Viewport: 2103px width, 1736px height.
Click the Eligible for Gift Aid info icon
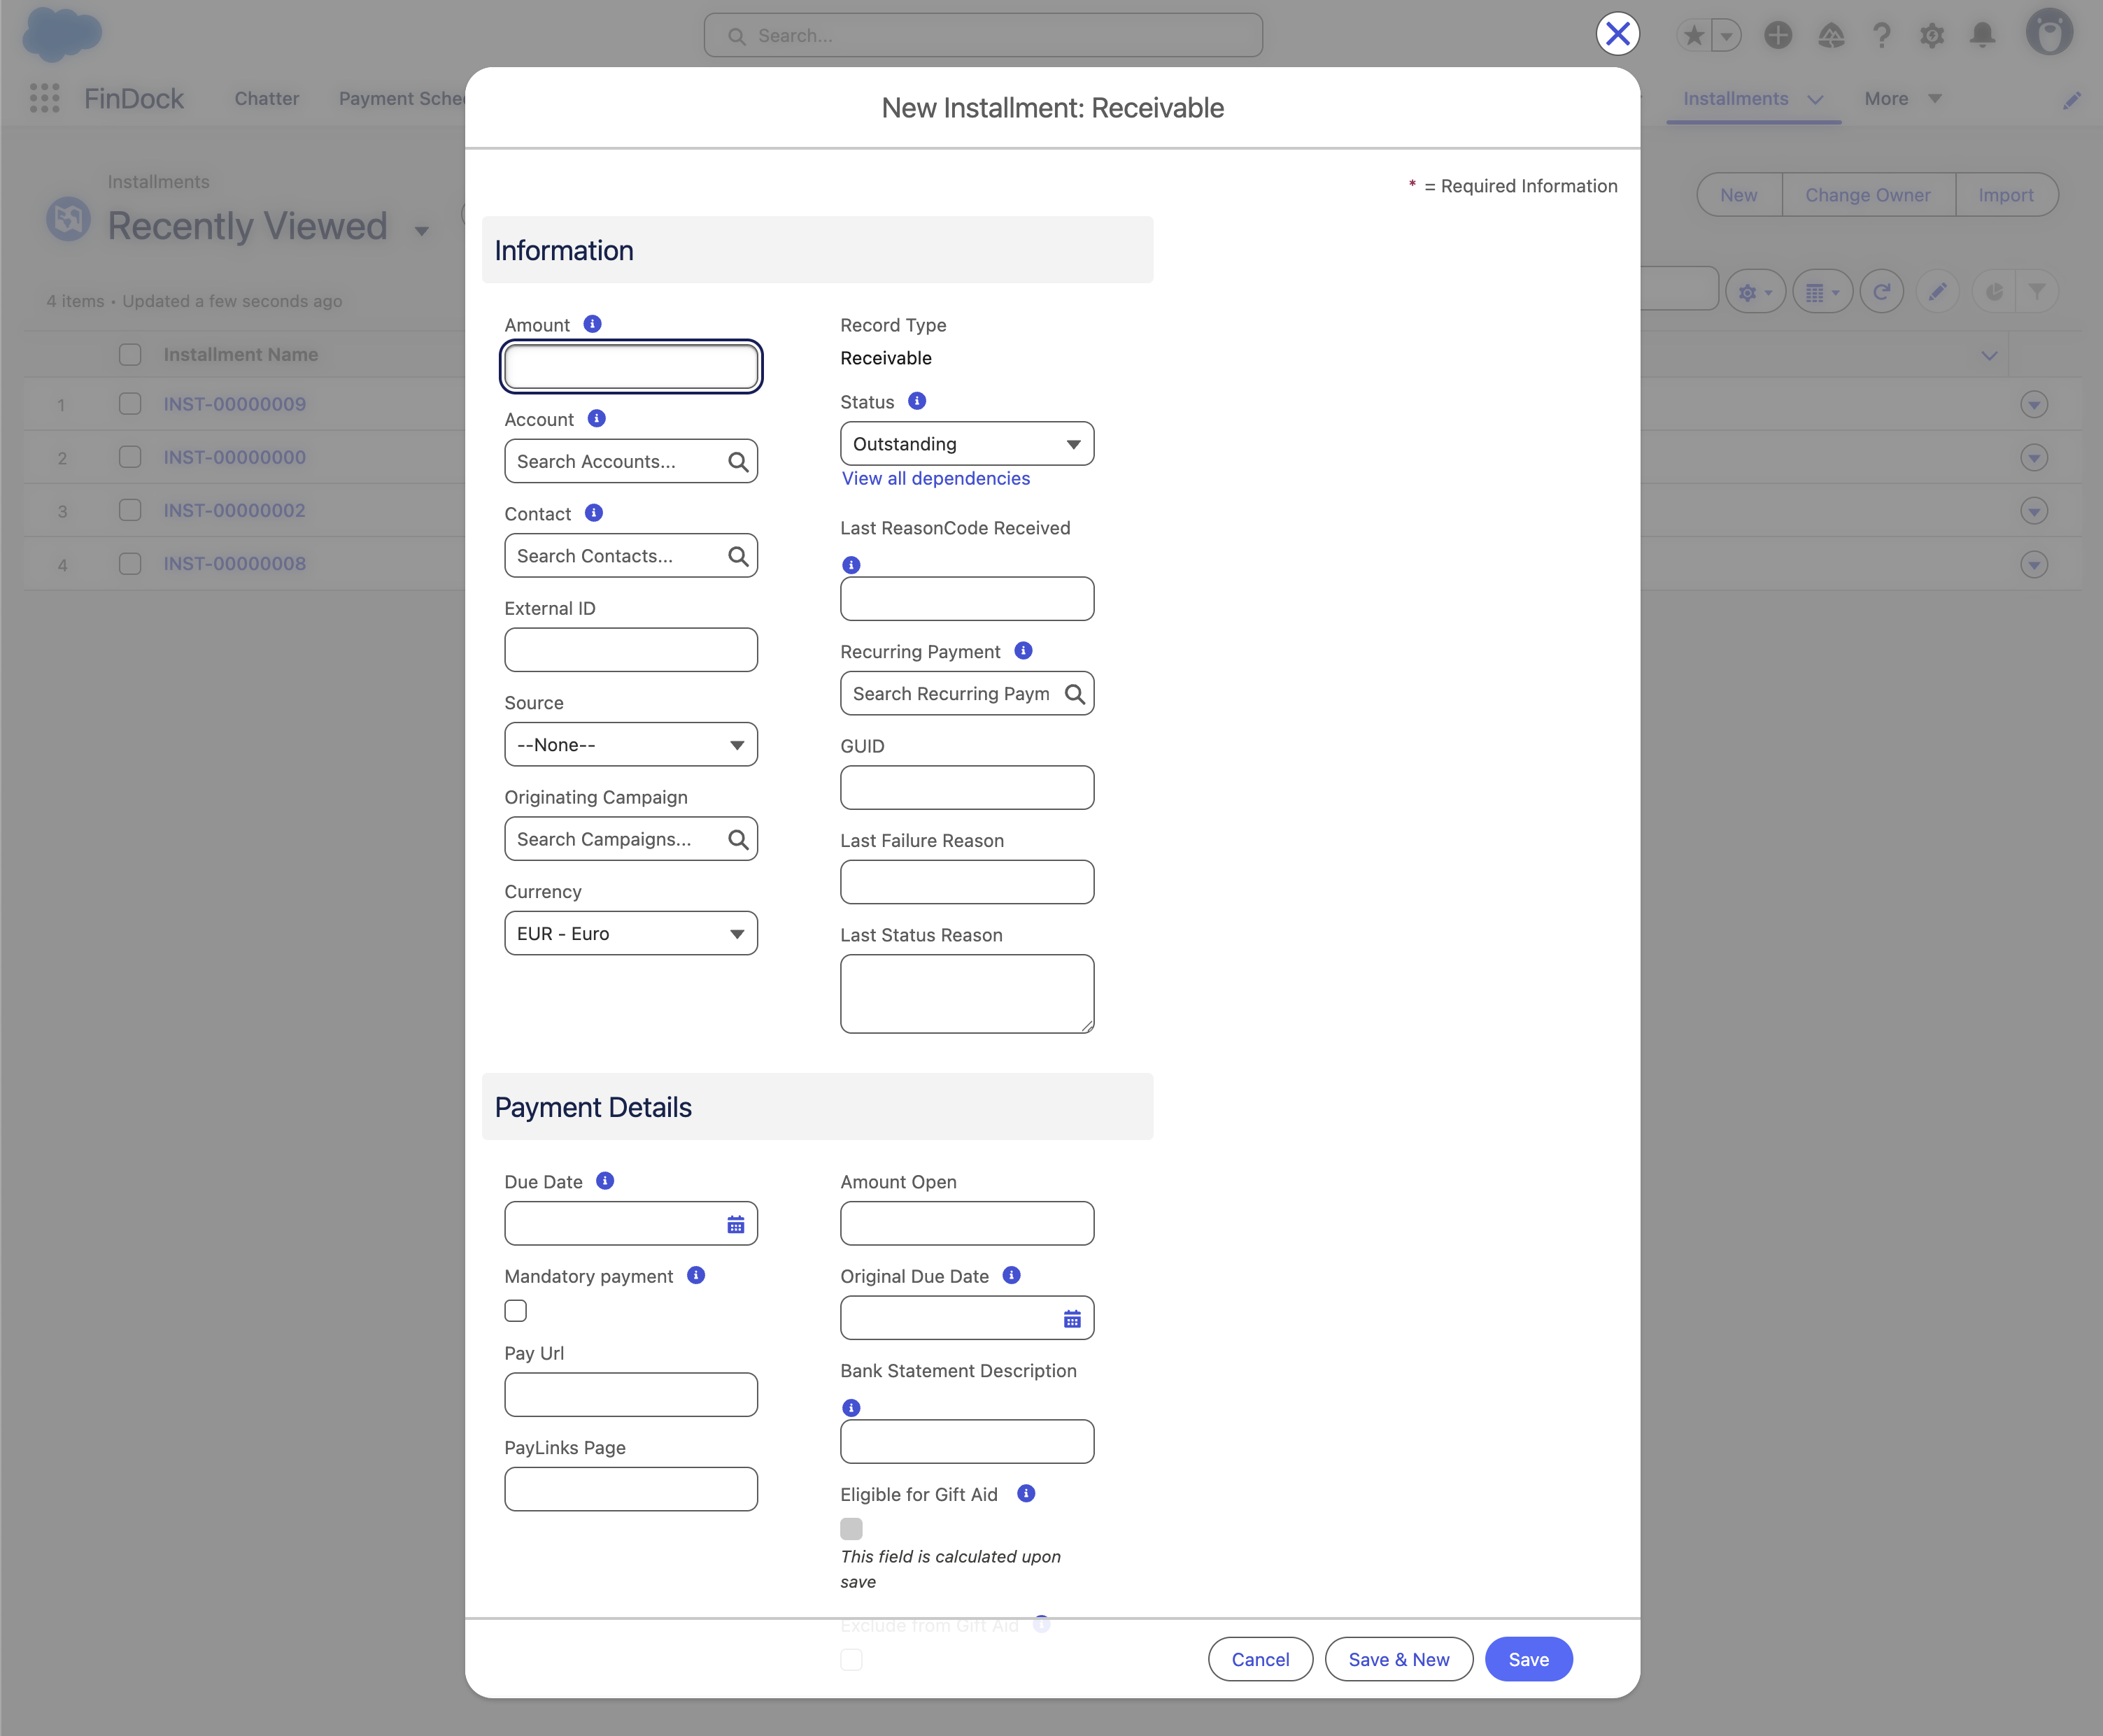point(1026,1493)
